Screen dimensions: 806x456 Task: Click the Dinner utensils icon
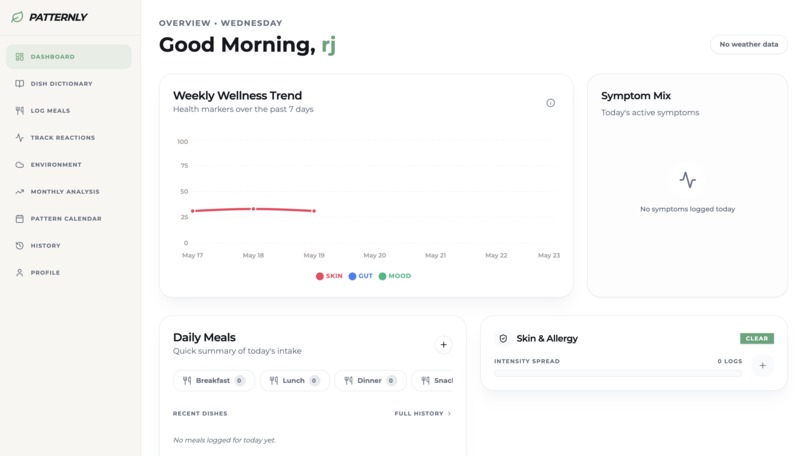point(349,380)
